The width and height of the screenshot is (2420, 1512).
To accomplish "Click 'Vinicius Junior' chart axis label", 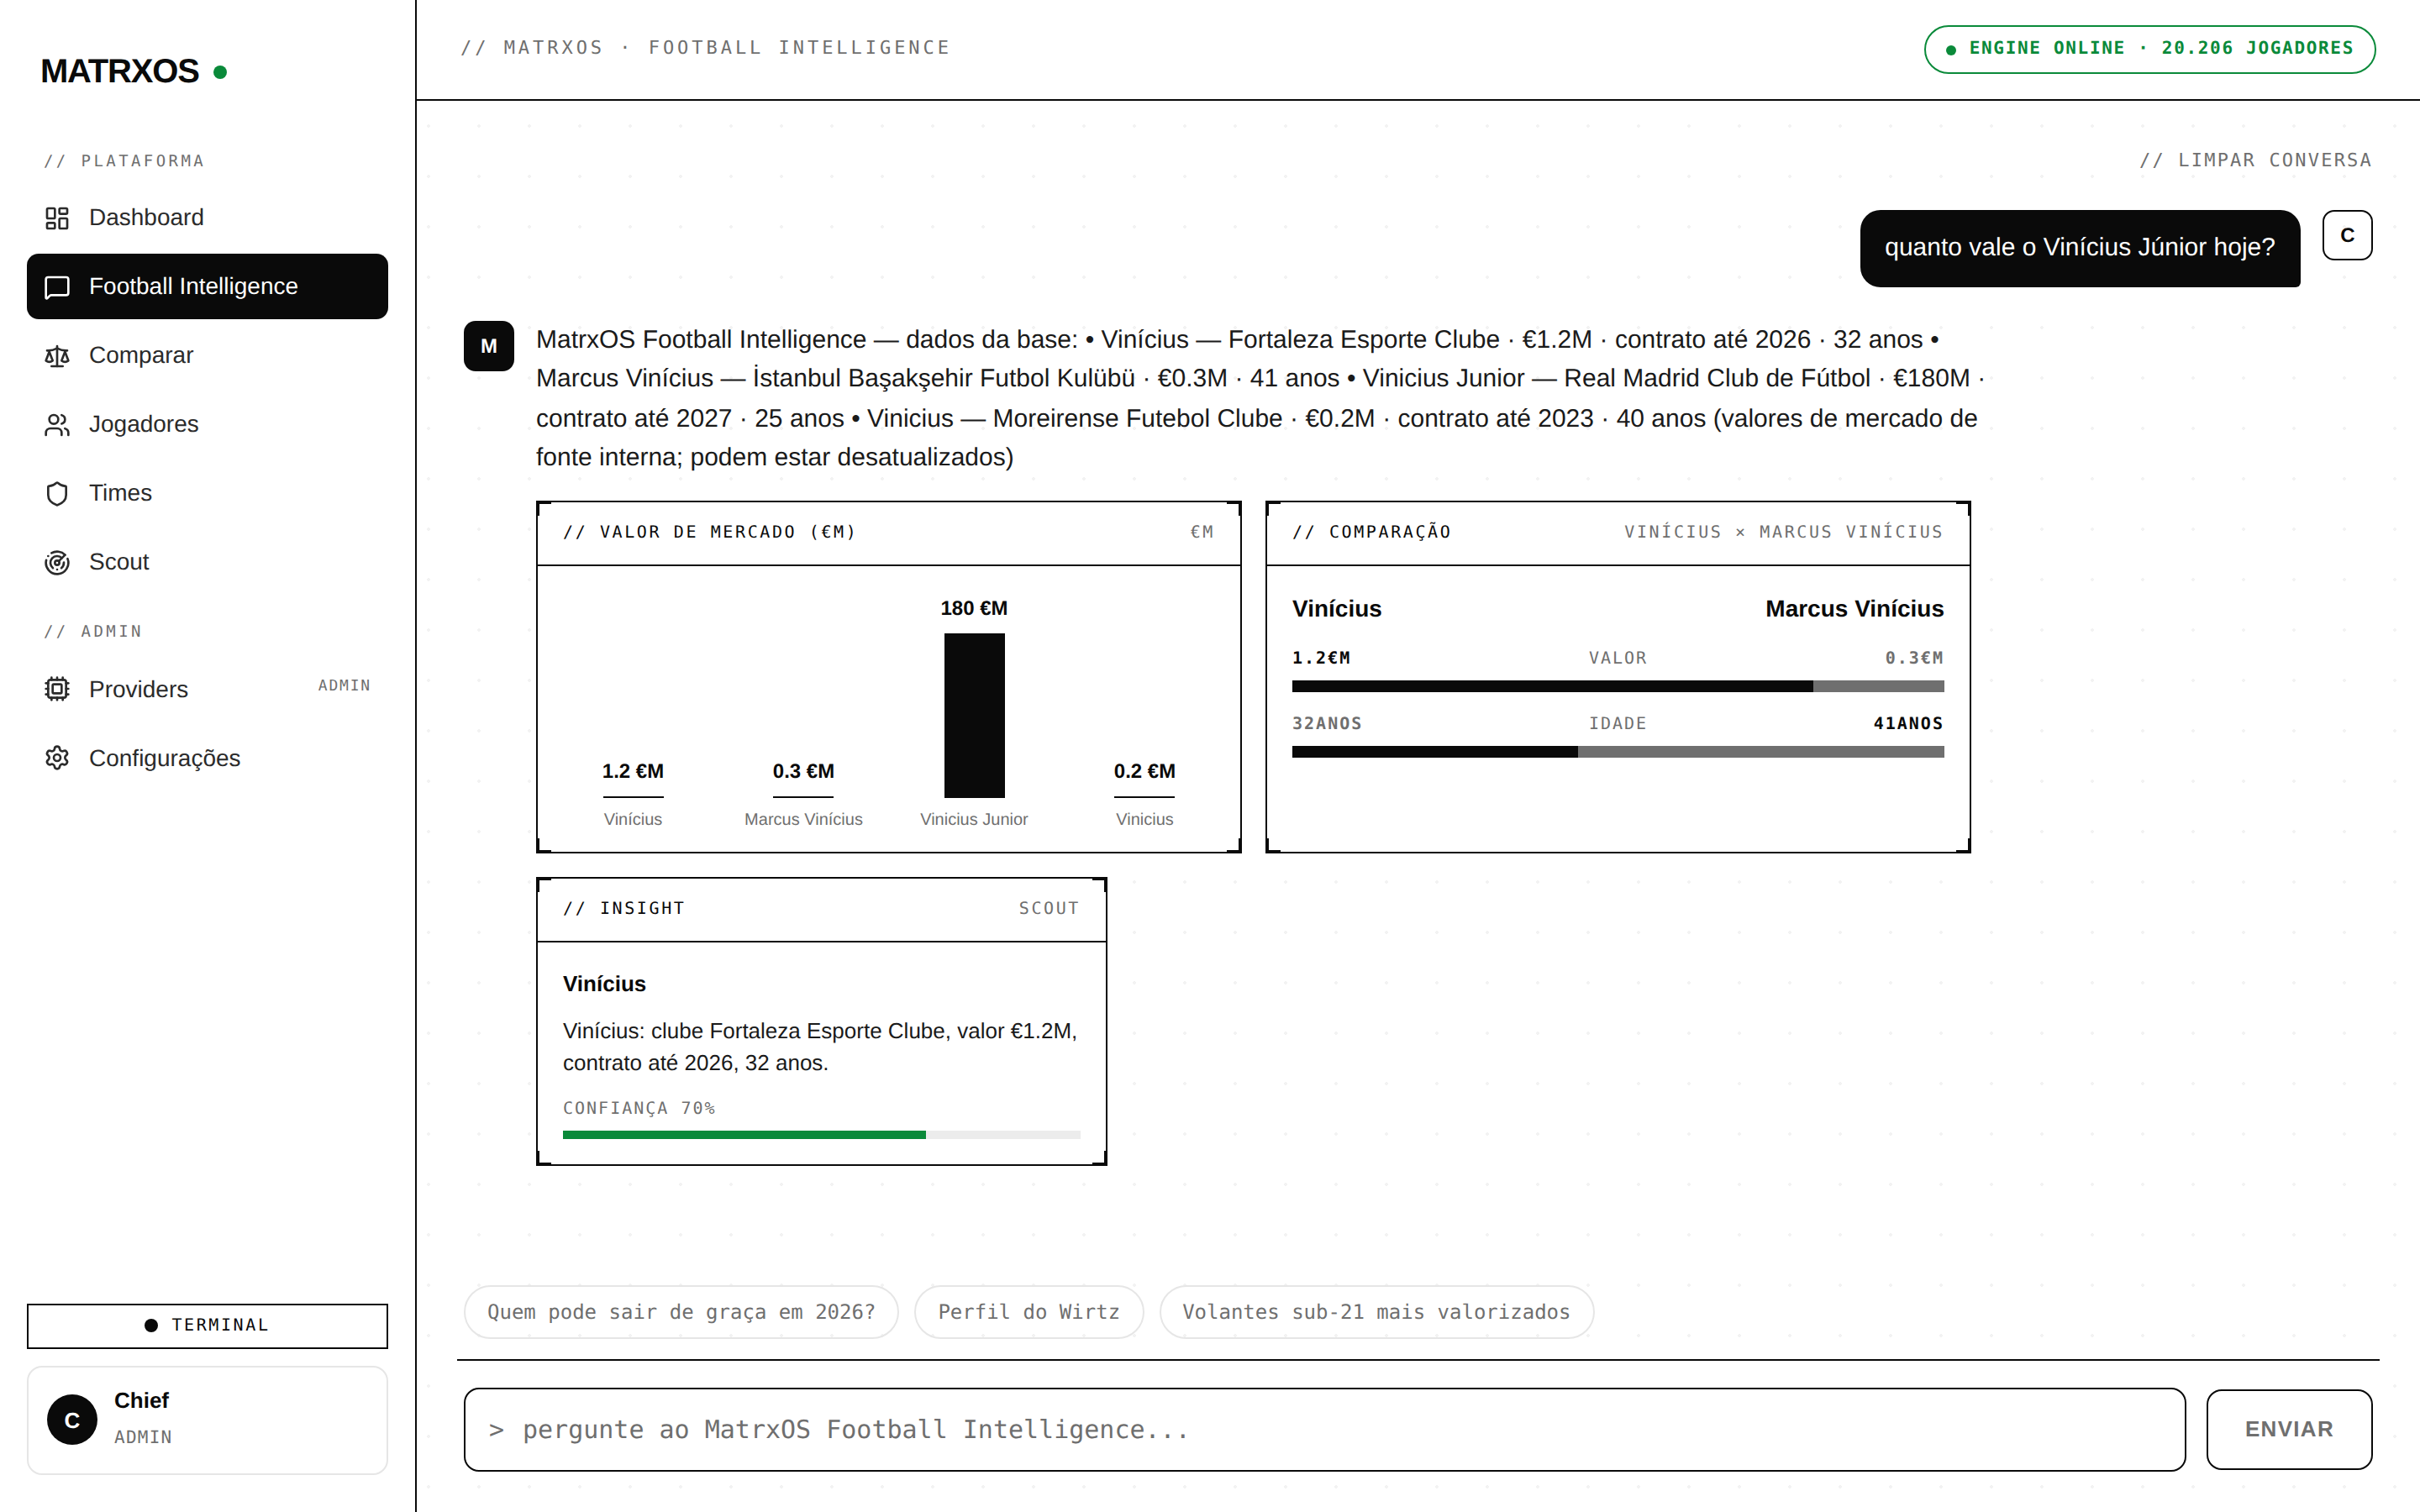I will [974, 819].
